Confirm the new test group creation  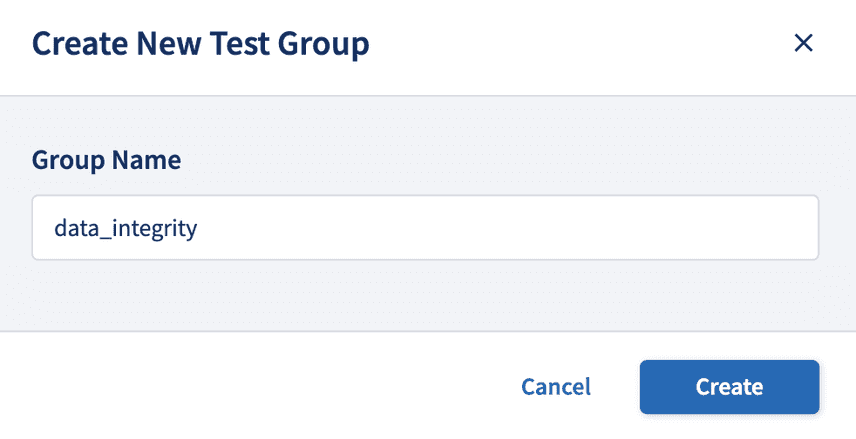pos(729,387)
